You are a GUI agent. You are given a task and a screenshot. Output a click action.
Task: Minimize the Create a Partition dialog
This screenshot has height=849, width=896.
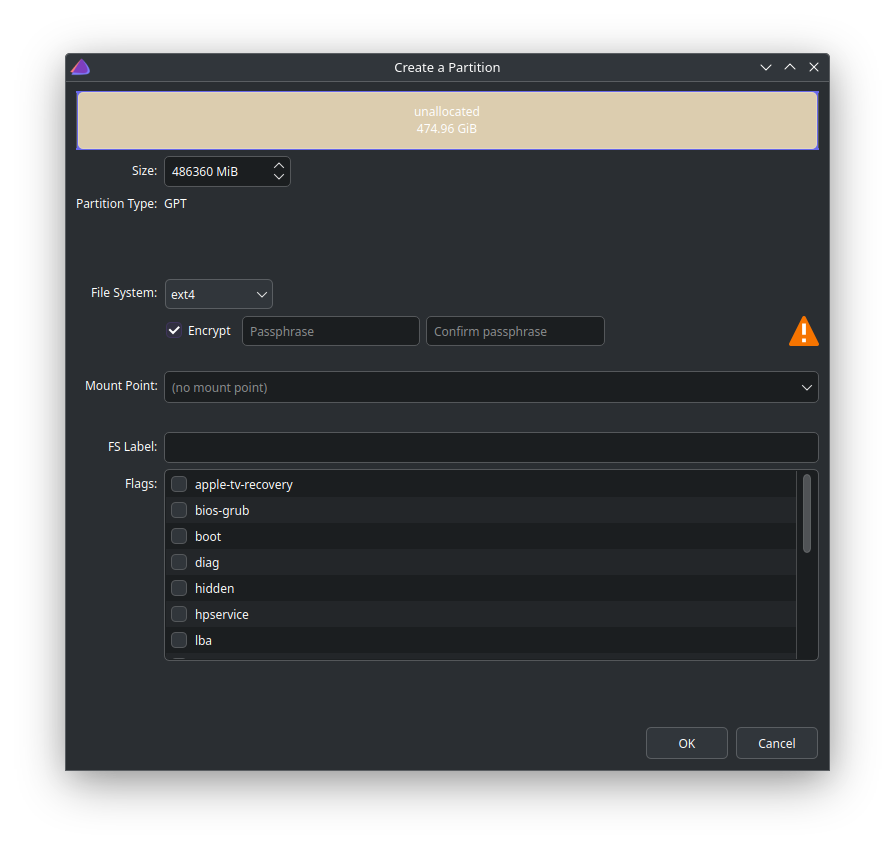766,67
